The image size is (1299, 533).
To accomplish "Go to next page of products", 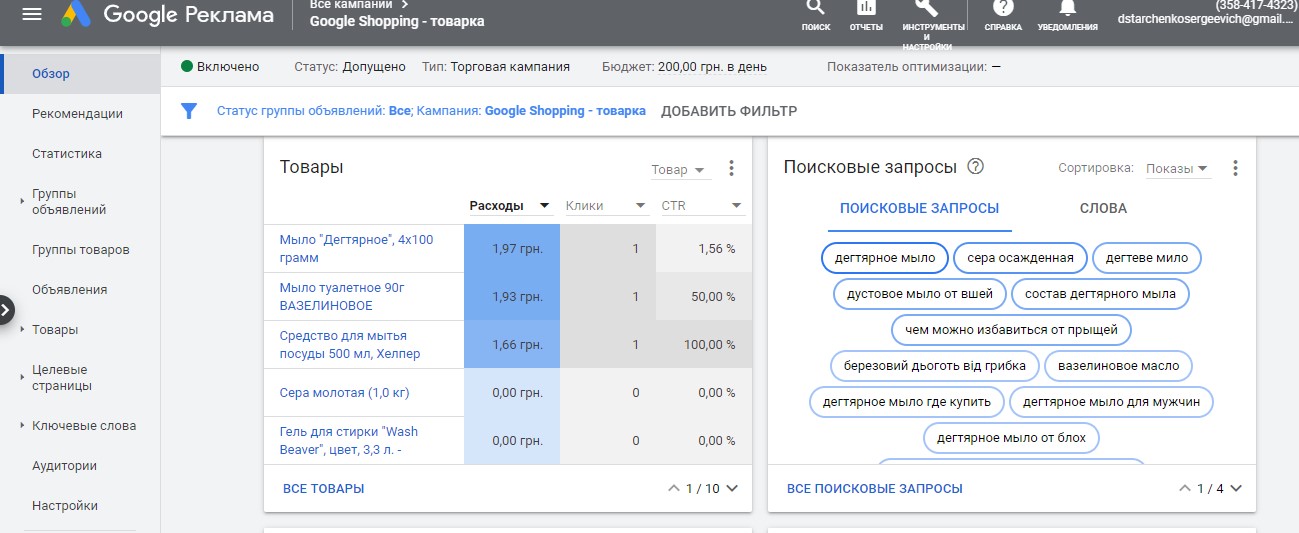I will [732, 489].
